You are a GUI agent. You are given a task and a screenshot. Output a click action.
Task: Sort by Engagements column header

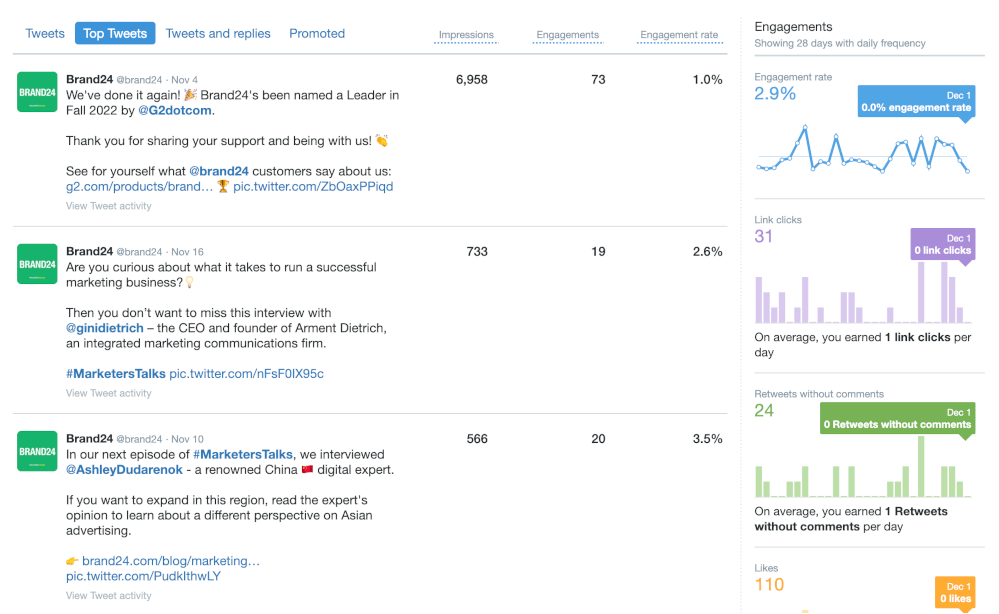click(567, 35)
